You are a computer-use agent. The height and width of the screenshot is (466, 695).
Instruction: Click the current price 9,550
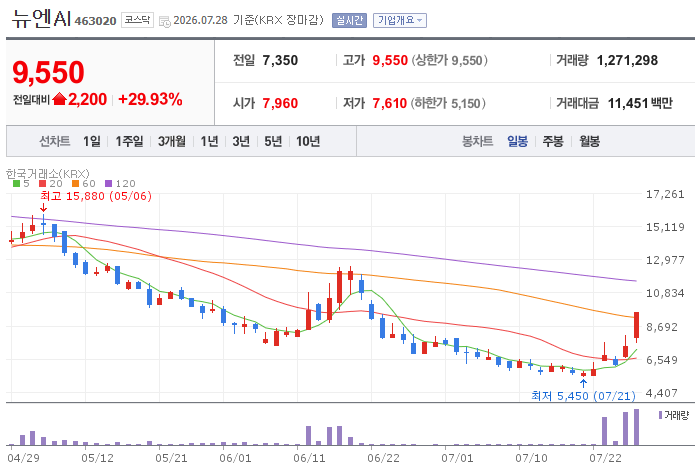(48, 72)
